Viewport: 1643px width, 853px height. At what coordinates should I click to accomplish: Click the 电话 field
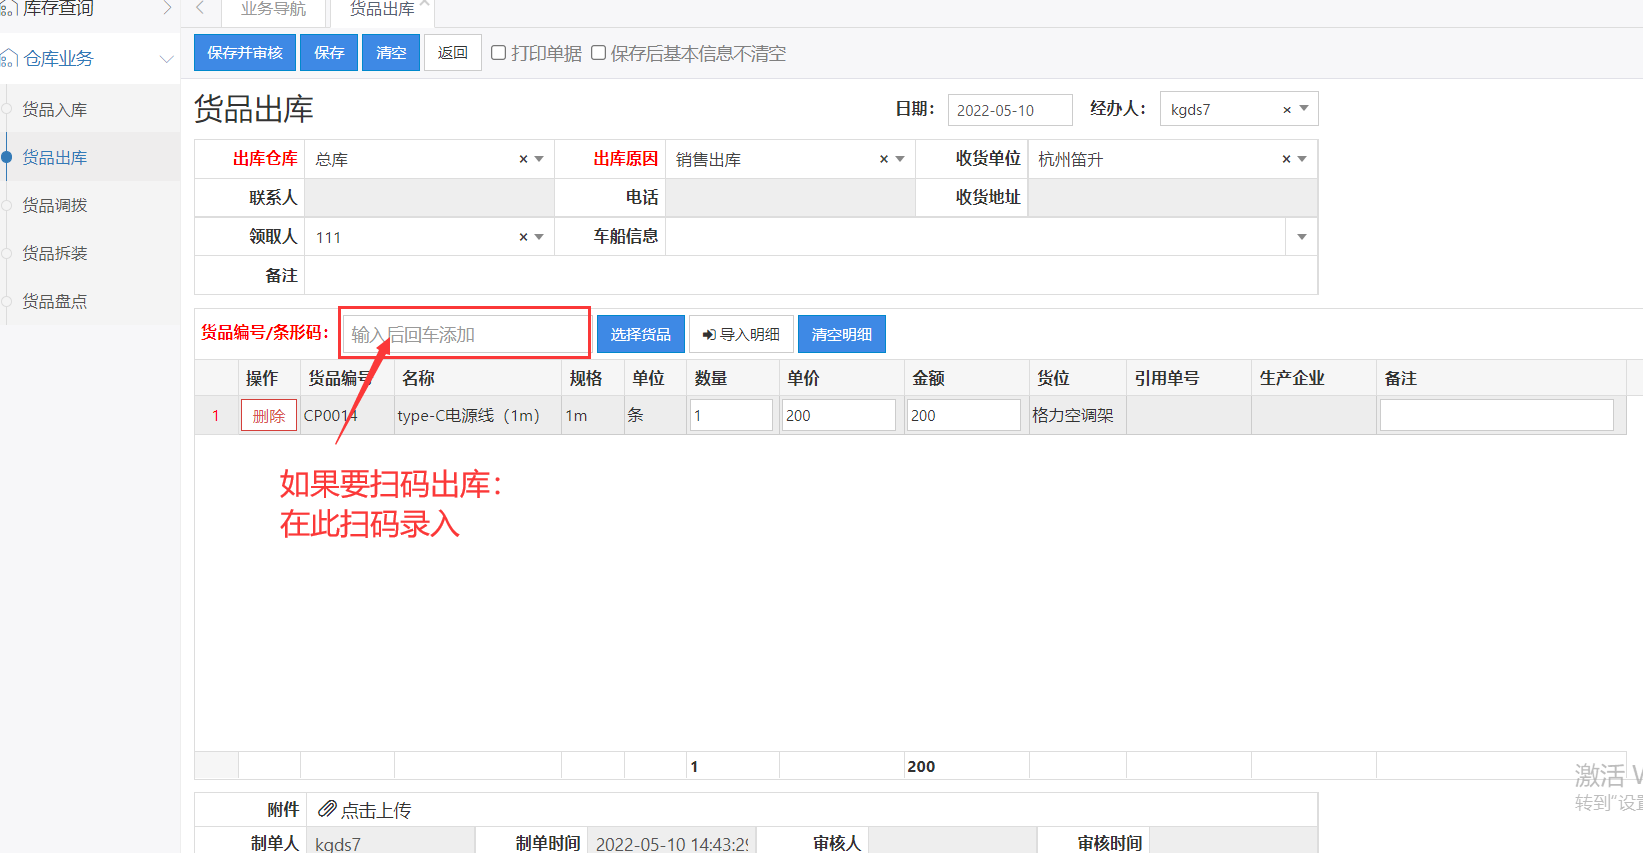(790, 197)
